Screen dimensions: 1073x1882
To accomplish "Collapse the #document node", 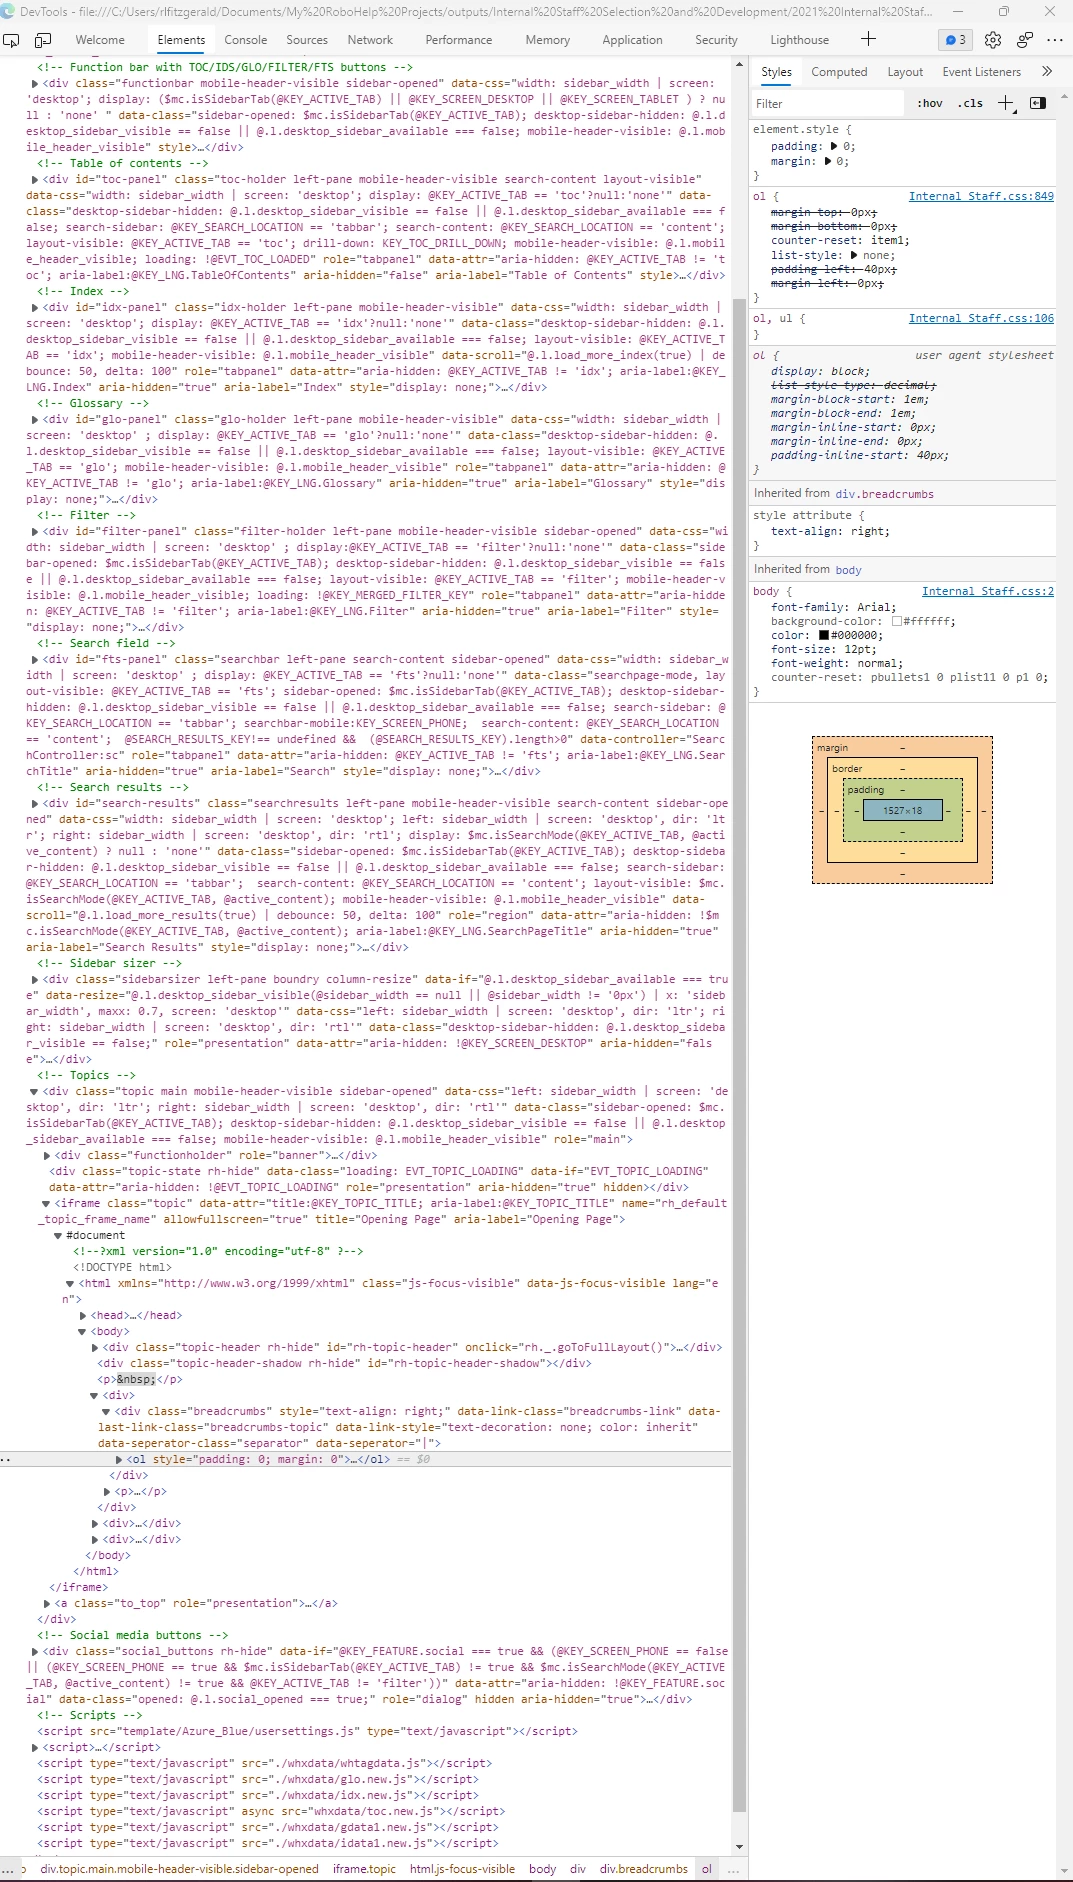I will (58, 1236).
